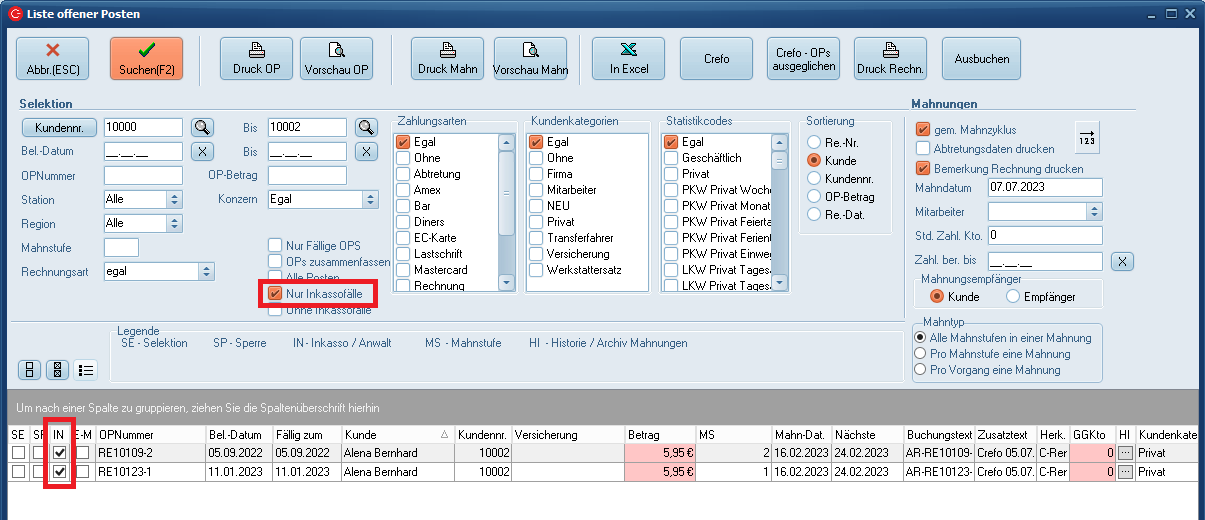Image resolution: width=1205 pixels, height=520 pixels.
Task: Tick Abtretungsdaten drucken checkbox
Action: point(923,148)
